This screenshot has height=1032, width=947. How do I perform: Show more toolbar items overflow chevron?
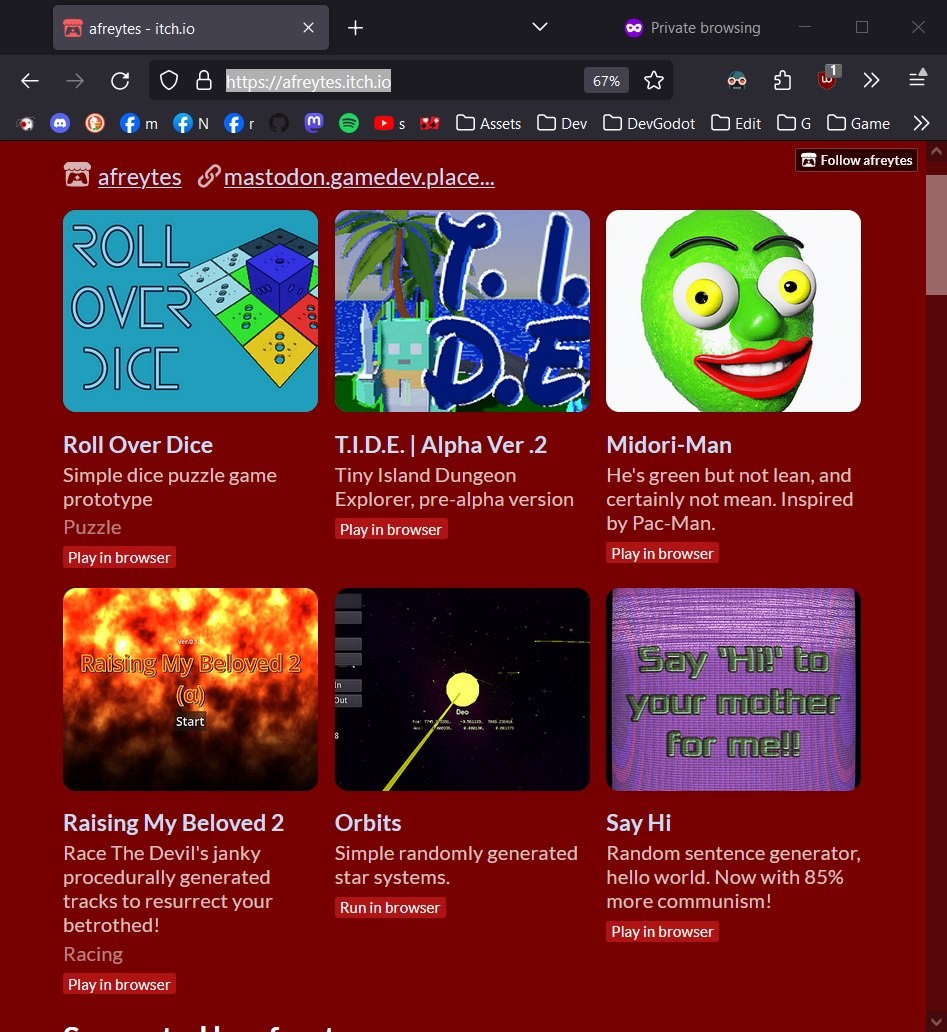tap(871, 81)
